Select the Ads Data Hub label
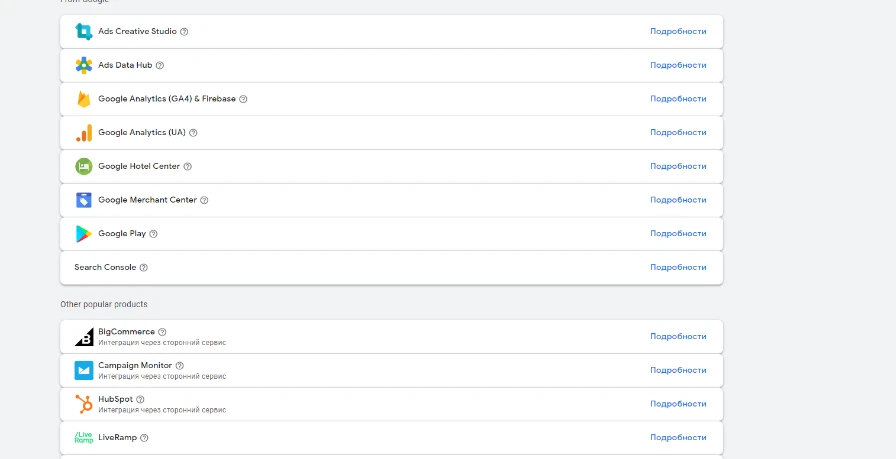This screenshot has height=459, width=896. 125,65
